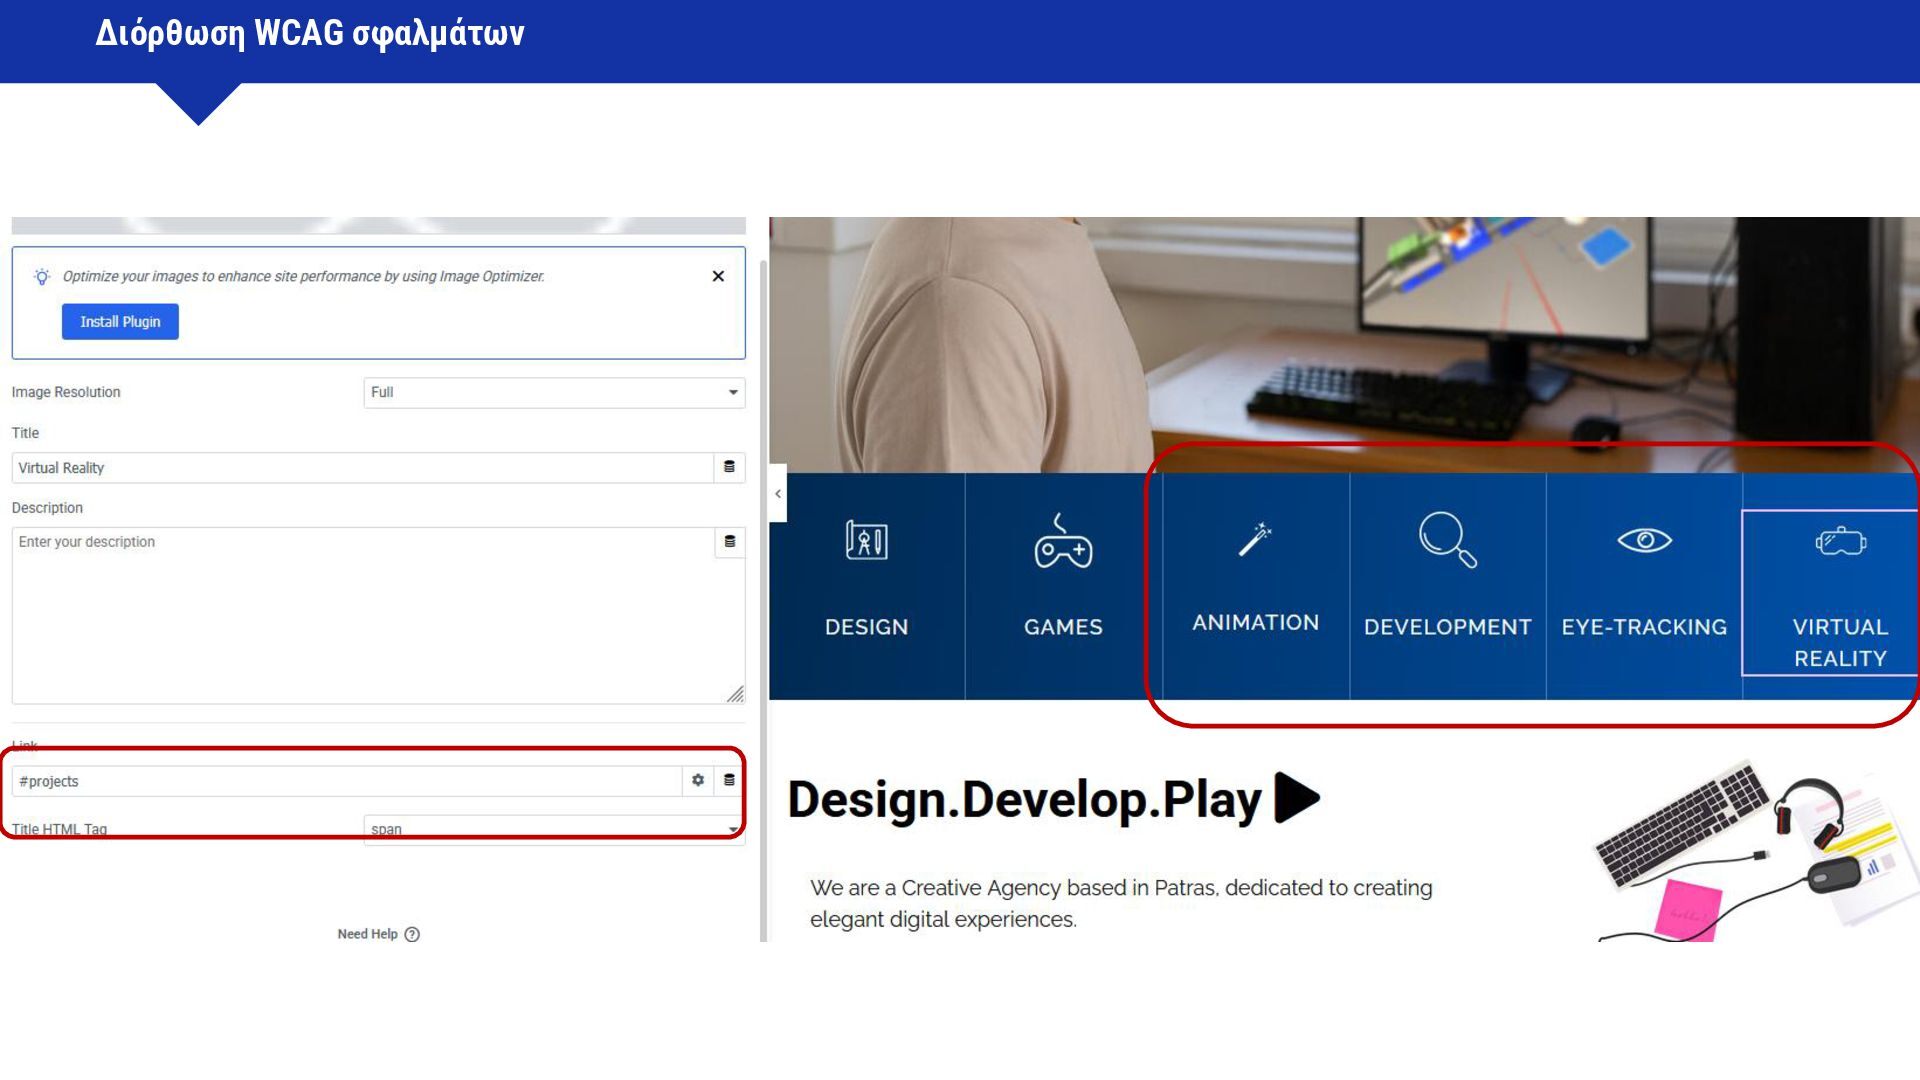Viewport: 1920px width, 1080px height.
Task: Click the Eye-Tracking eye icon
Action: click(x=1644, y=540)
